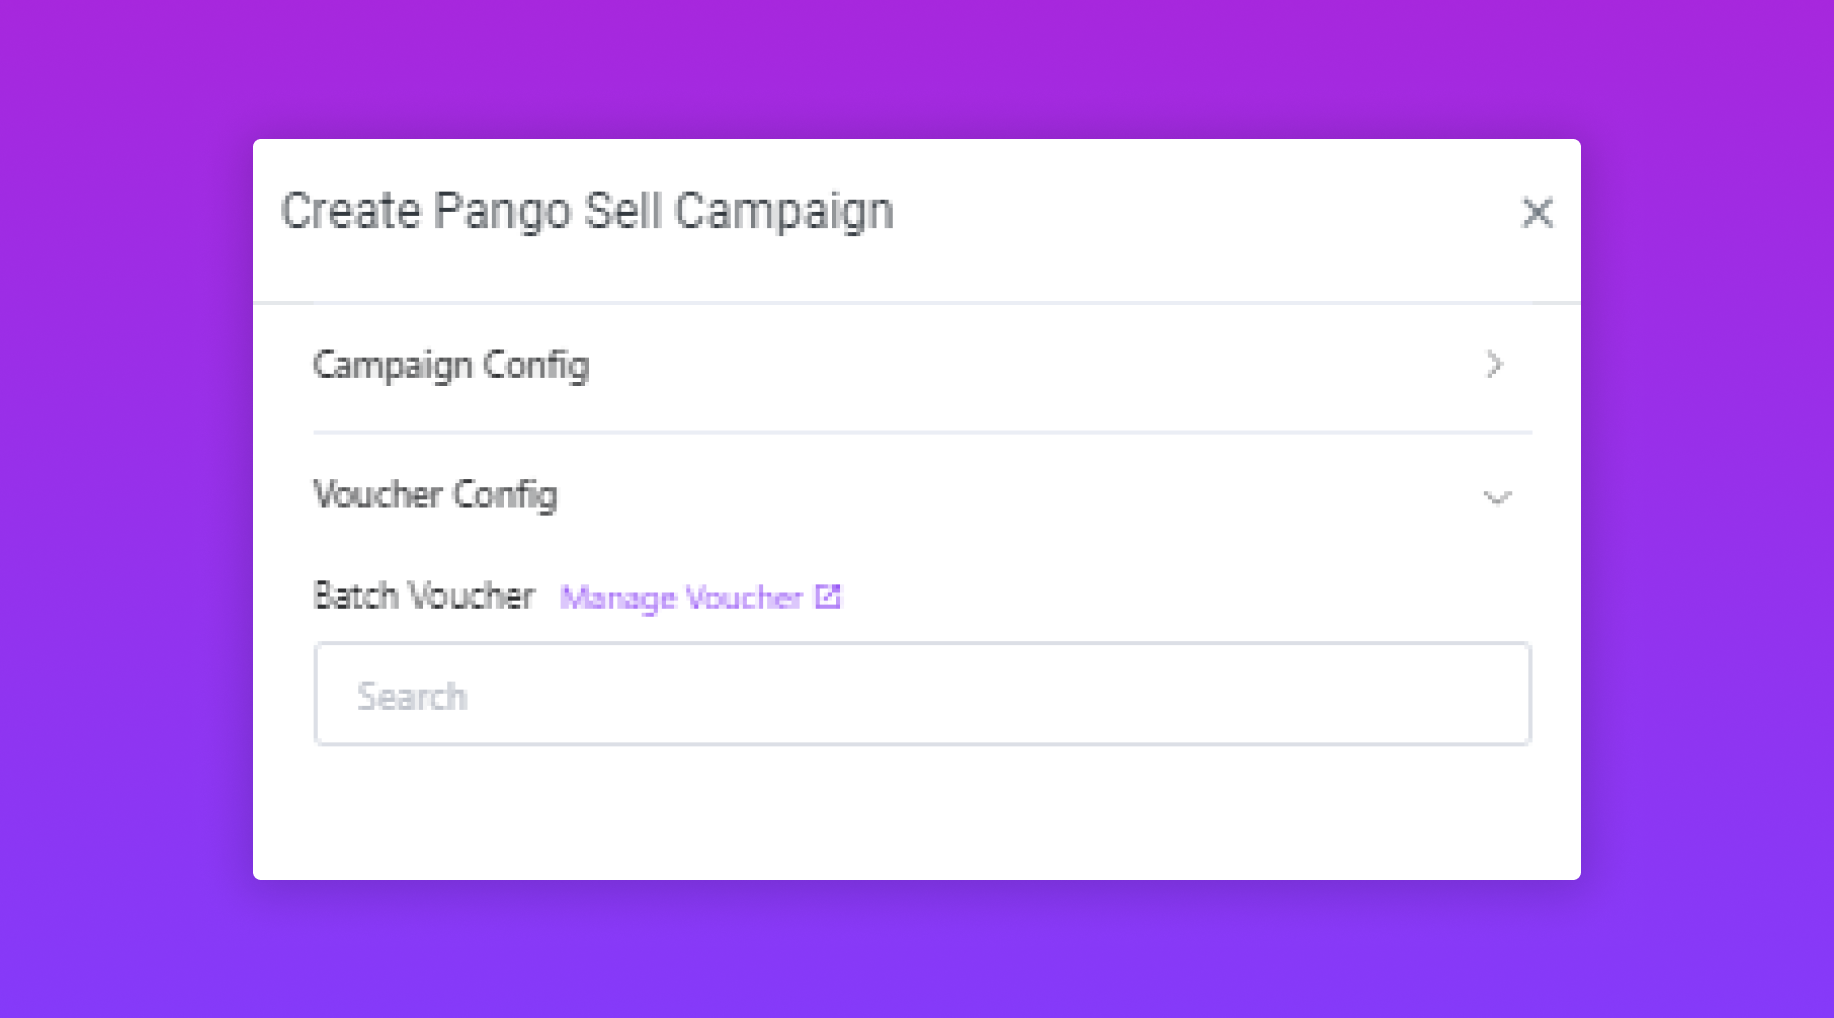
Task: Click the downward arrow on Voucher Config
Action: pyautogui.click(x=1496, y=497)
